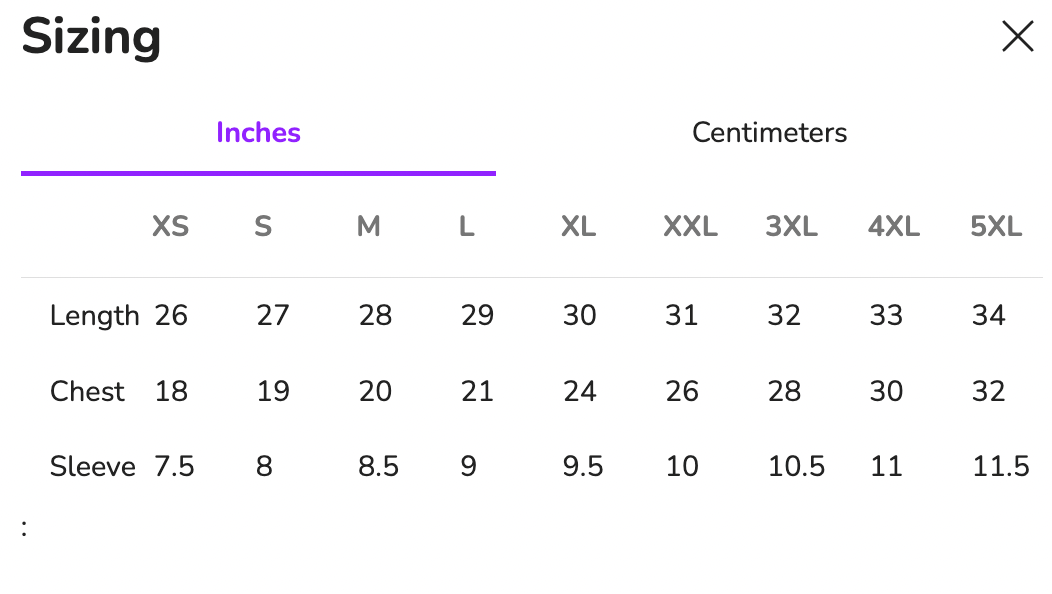Select the 4XL size column header
Screen dimensions: 1052x594
point(893,227)
